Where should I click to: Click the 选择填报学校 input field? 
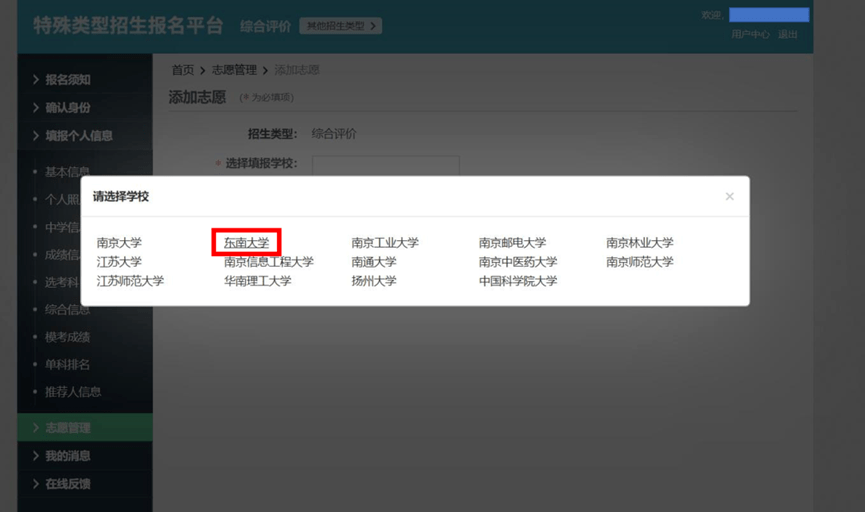(x=386, y=166)
